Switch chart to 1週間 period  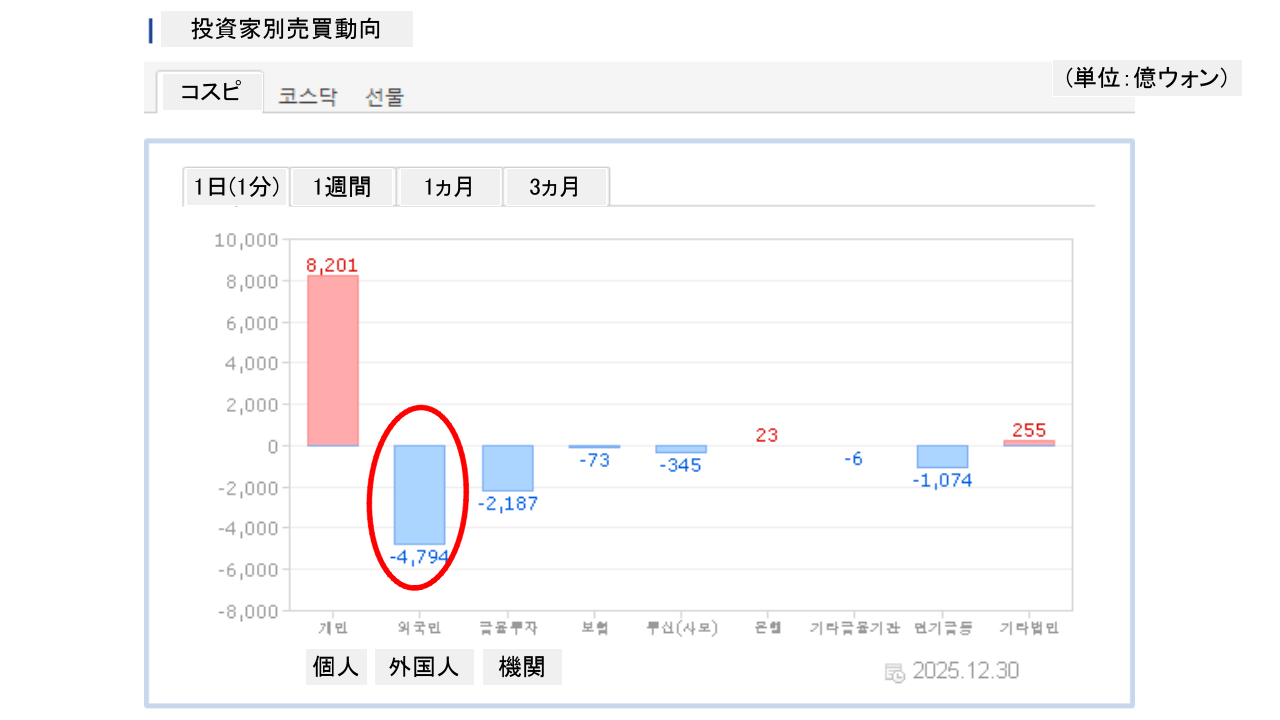click(343, 187)
